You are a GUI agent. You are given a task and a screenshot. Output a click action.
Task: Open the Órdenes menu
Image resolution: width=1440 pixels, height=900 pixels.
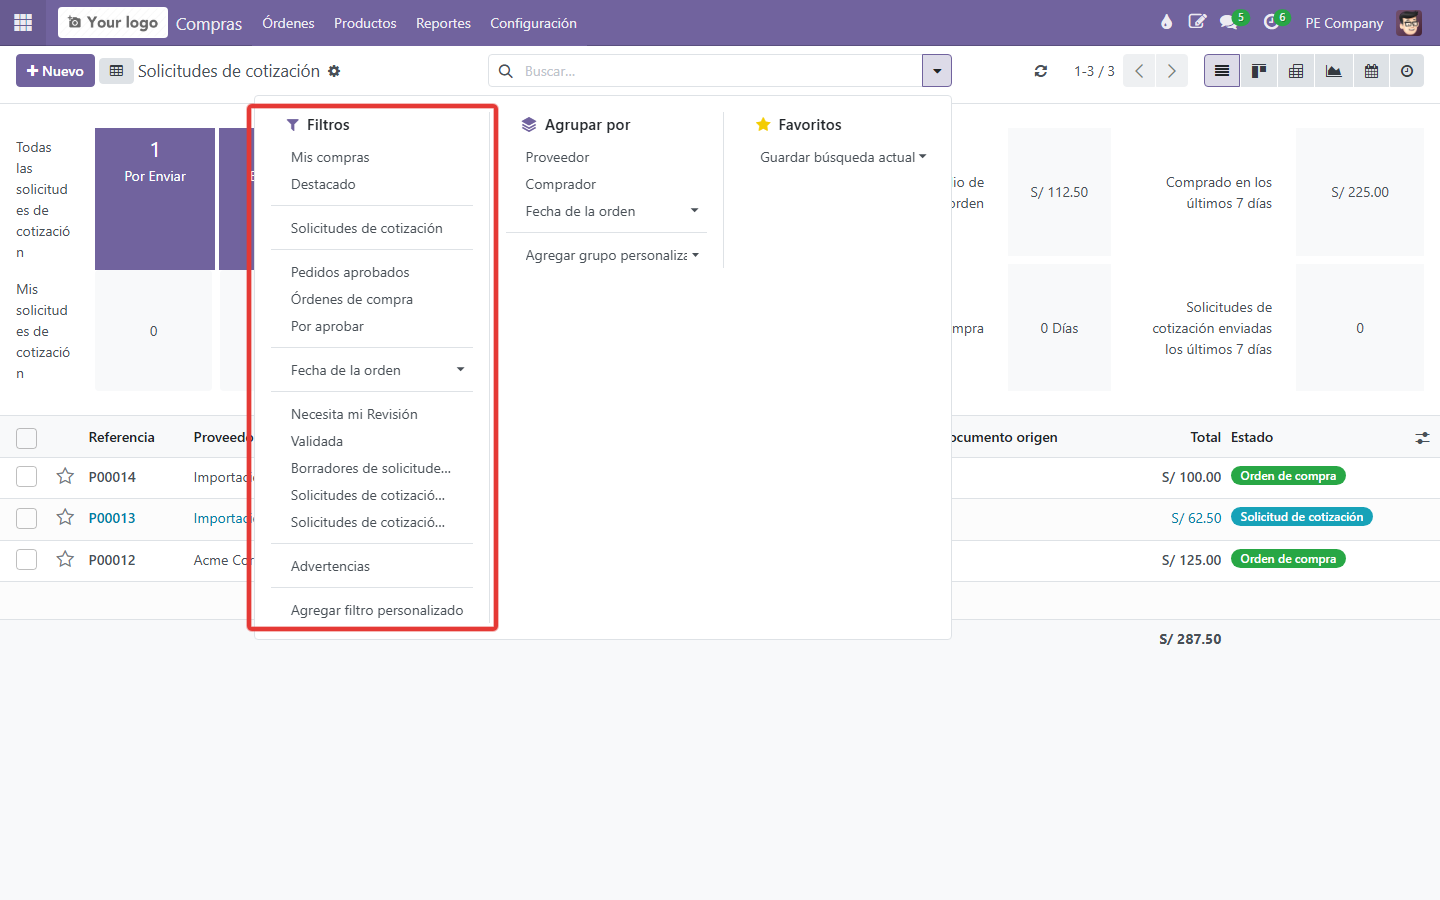288,23
